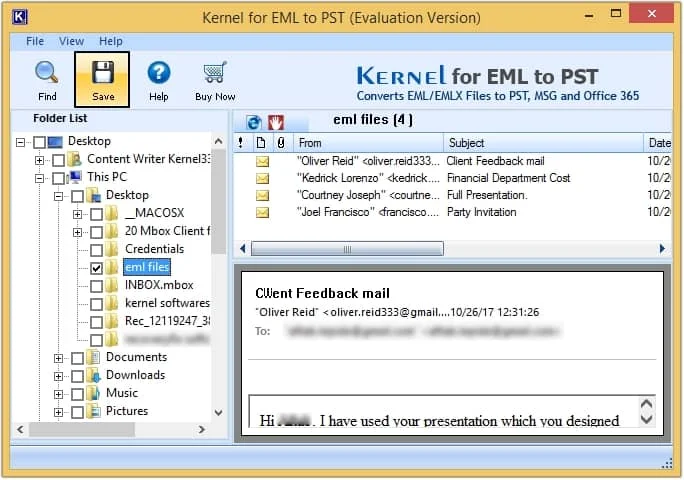Click the email list right scroll arrow
Screen dimensions: 684x480
click(662, 249)
